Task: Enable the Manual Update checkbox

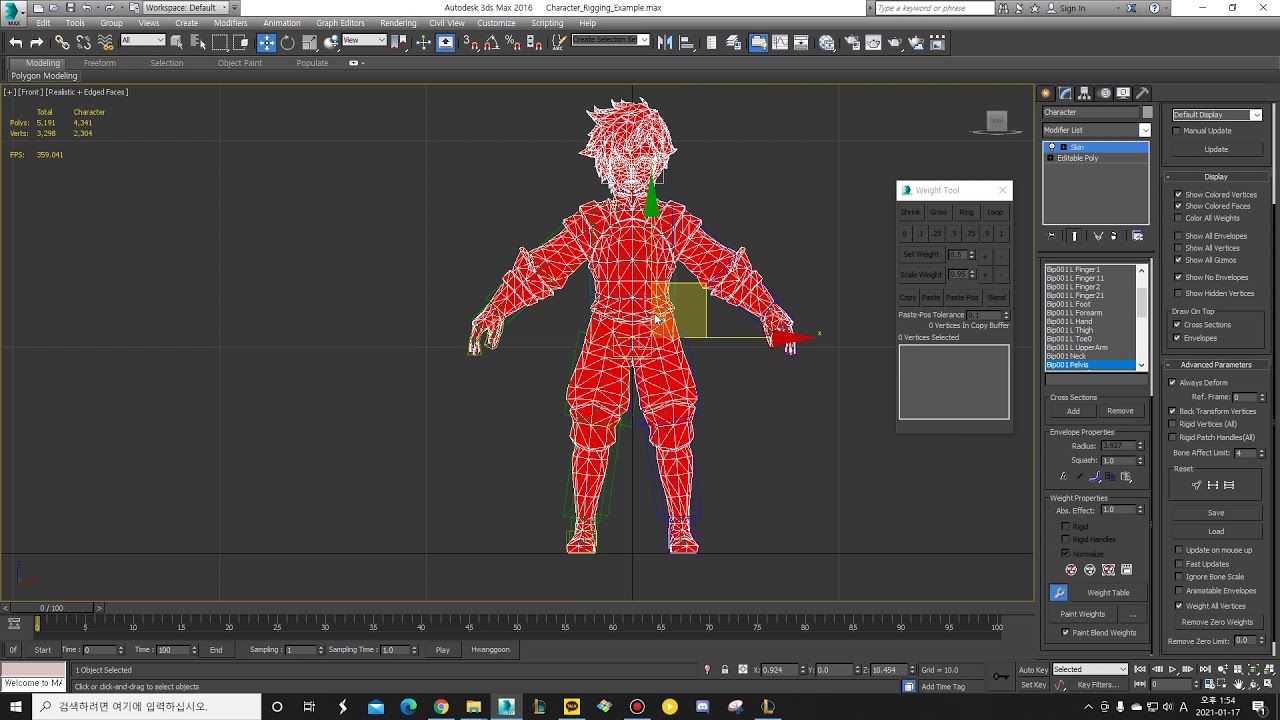Action: click(x=1177, y=130)
